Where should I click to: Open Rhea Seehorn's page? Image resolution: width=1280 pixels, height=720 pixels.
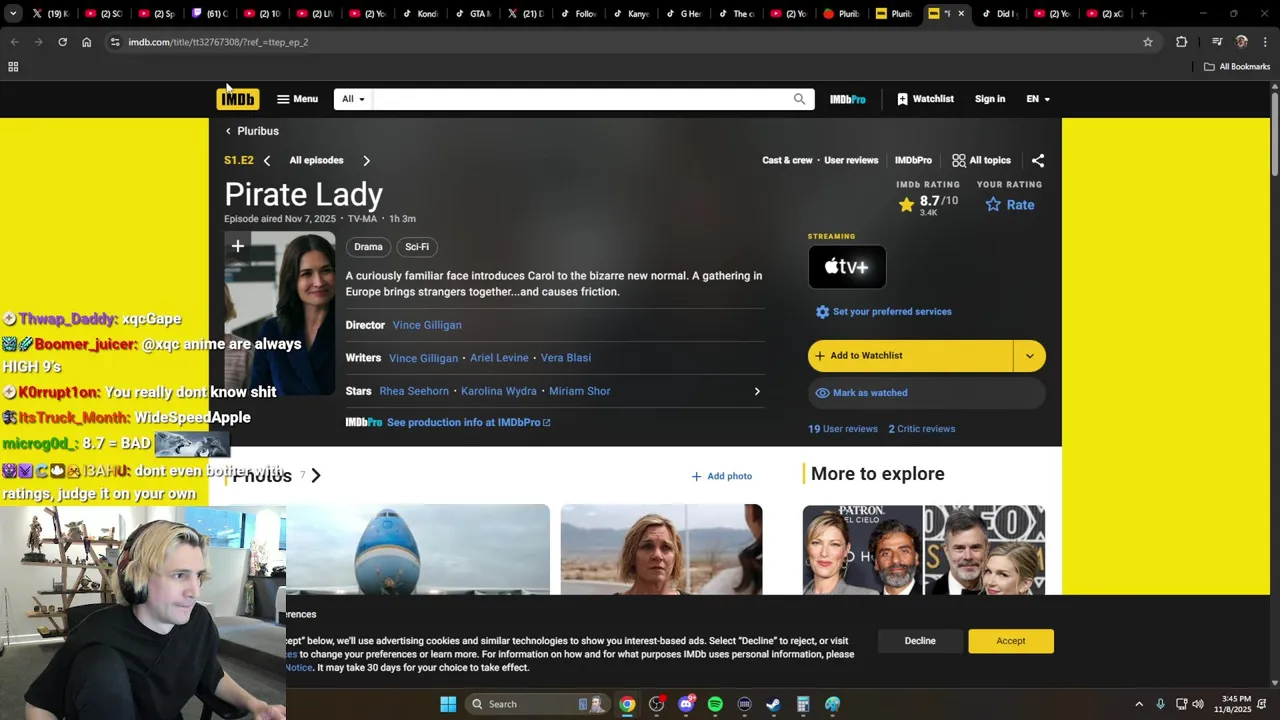414,391
